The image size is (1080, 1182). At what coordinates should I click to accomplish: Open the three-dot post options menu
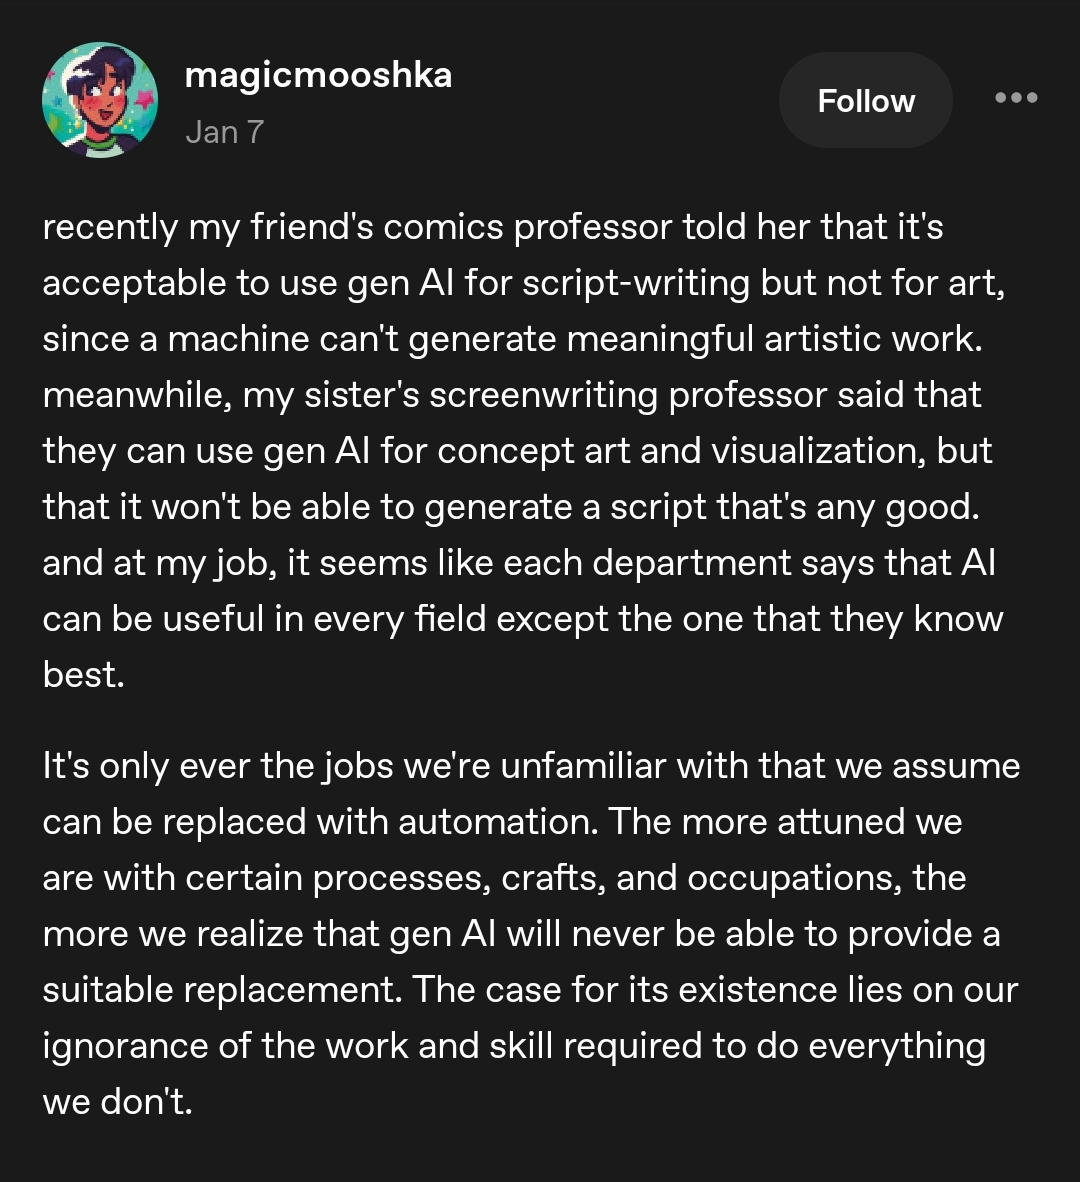(1016, 98)
